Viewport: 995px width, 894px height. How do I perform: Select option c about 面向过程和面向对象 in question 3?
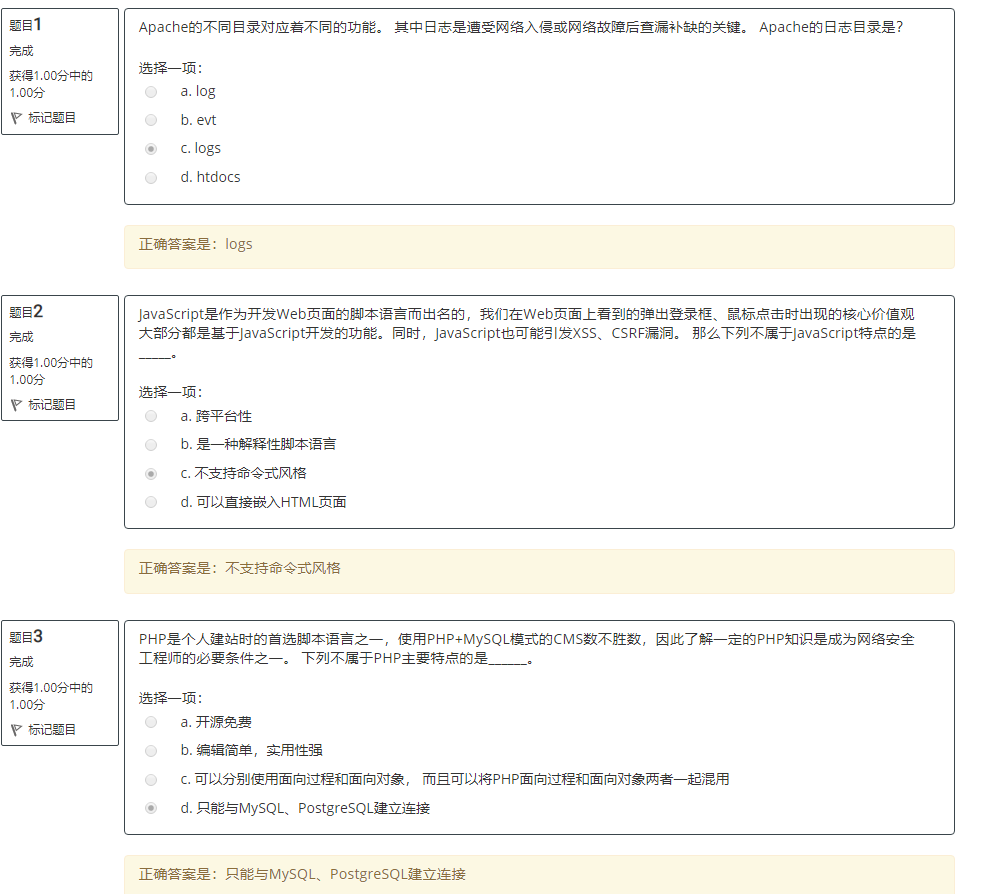[151, 780]
